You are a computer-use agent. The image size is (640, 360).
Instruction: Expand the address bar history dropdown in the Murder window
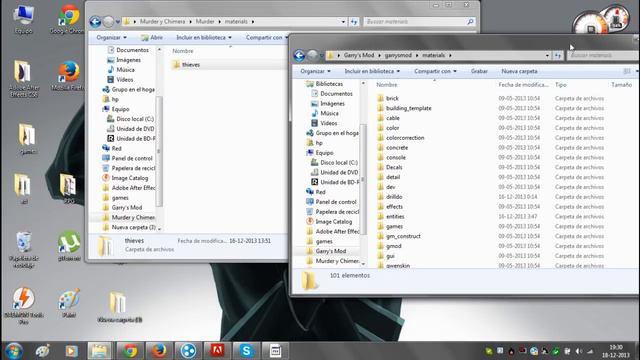click(x=343, y=22)
